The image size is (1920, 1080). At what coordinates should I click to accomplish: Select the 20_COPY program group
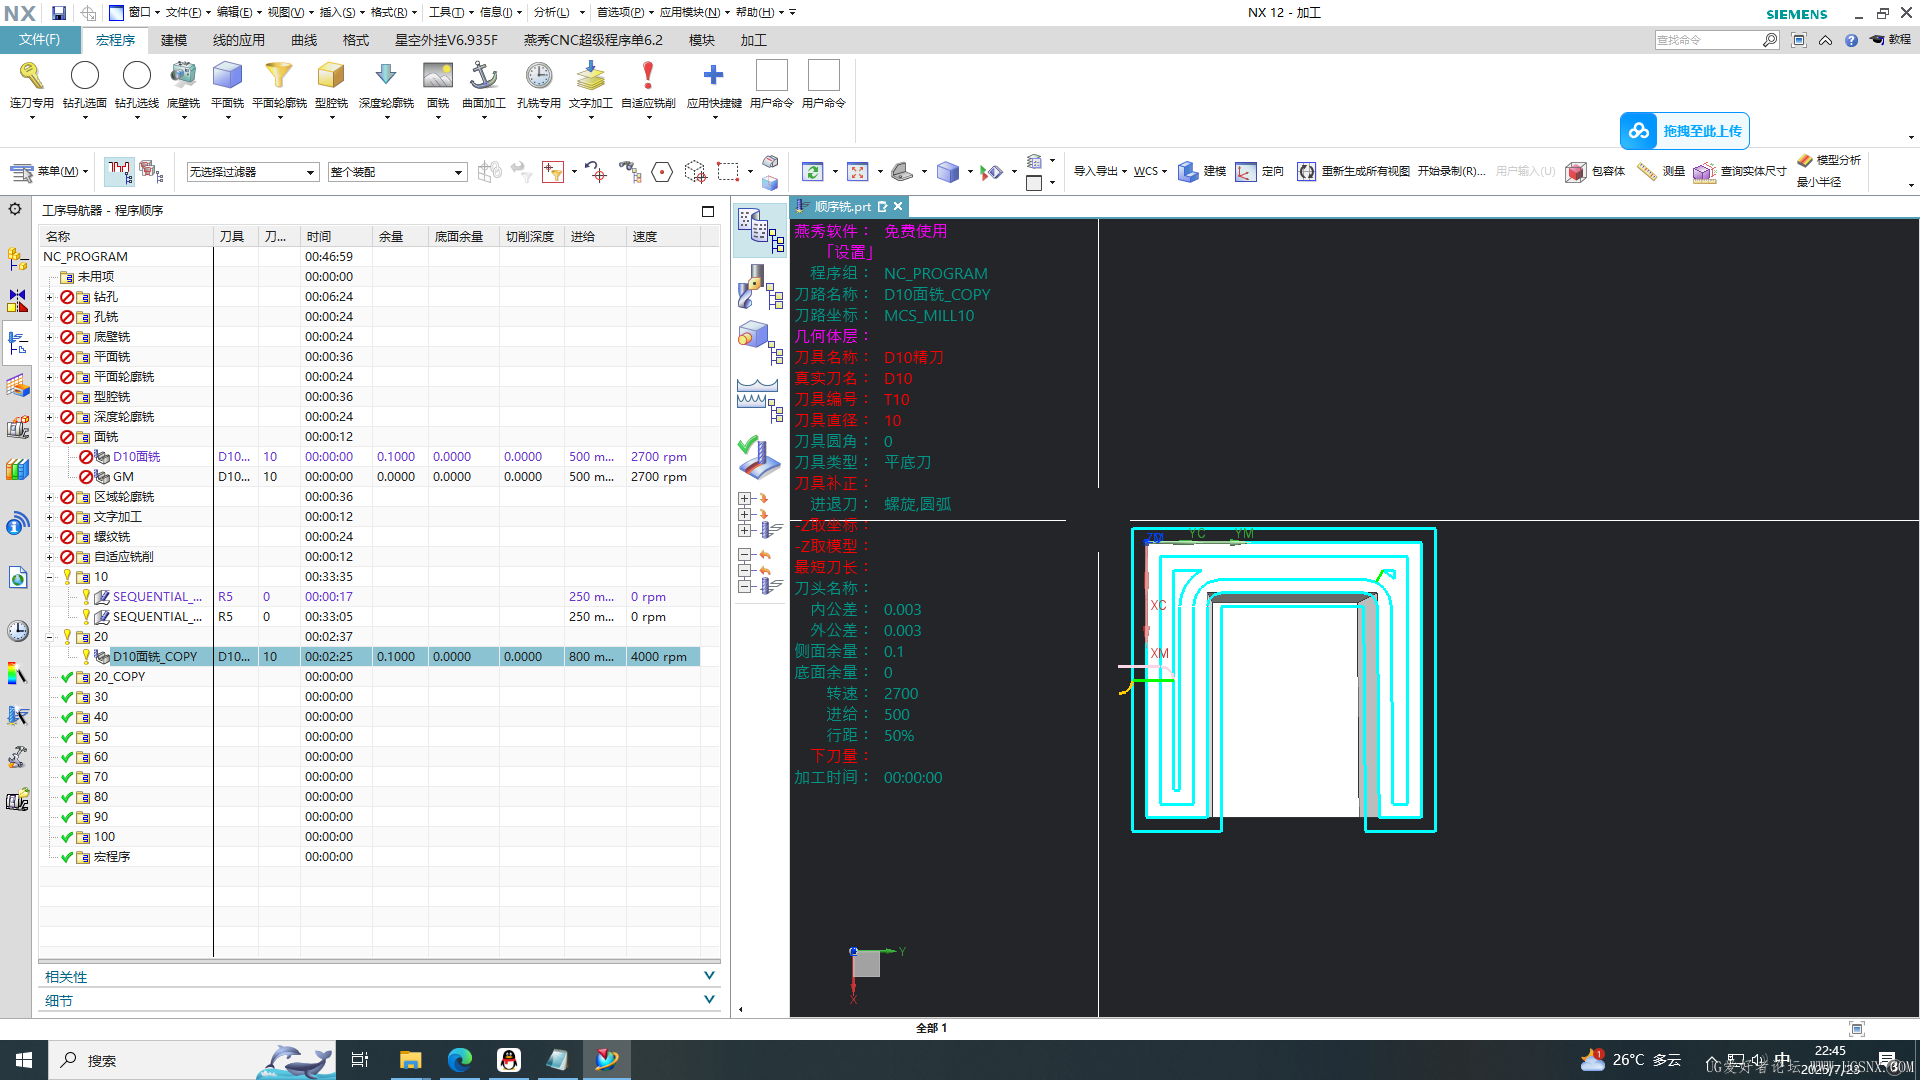(x=119, y=677)
